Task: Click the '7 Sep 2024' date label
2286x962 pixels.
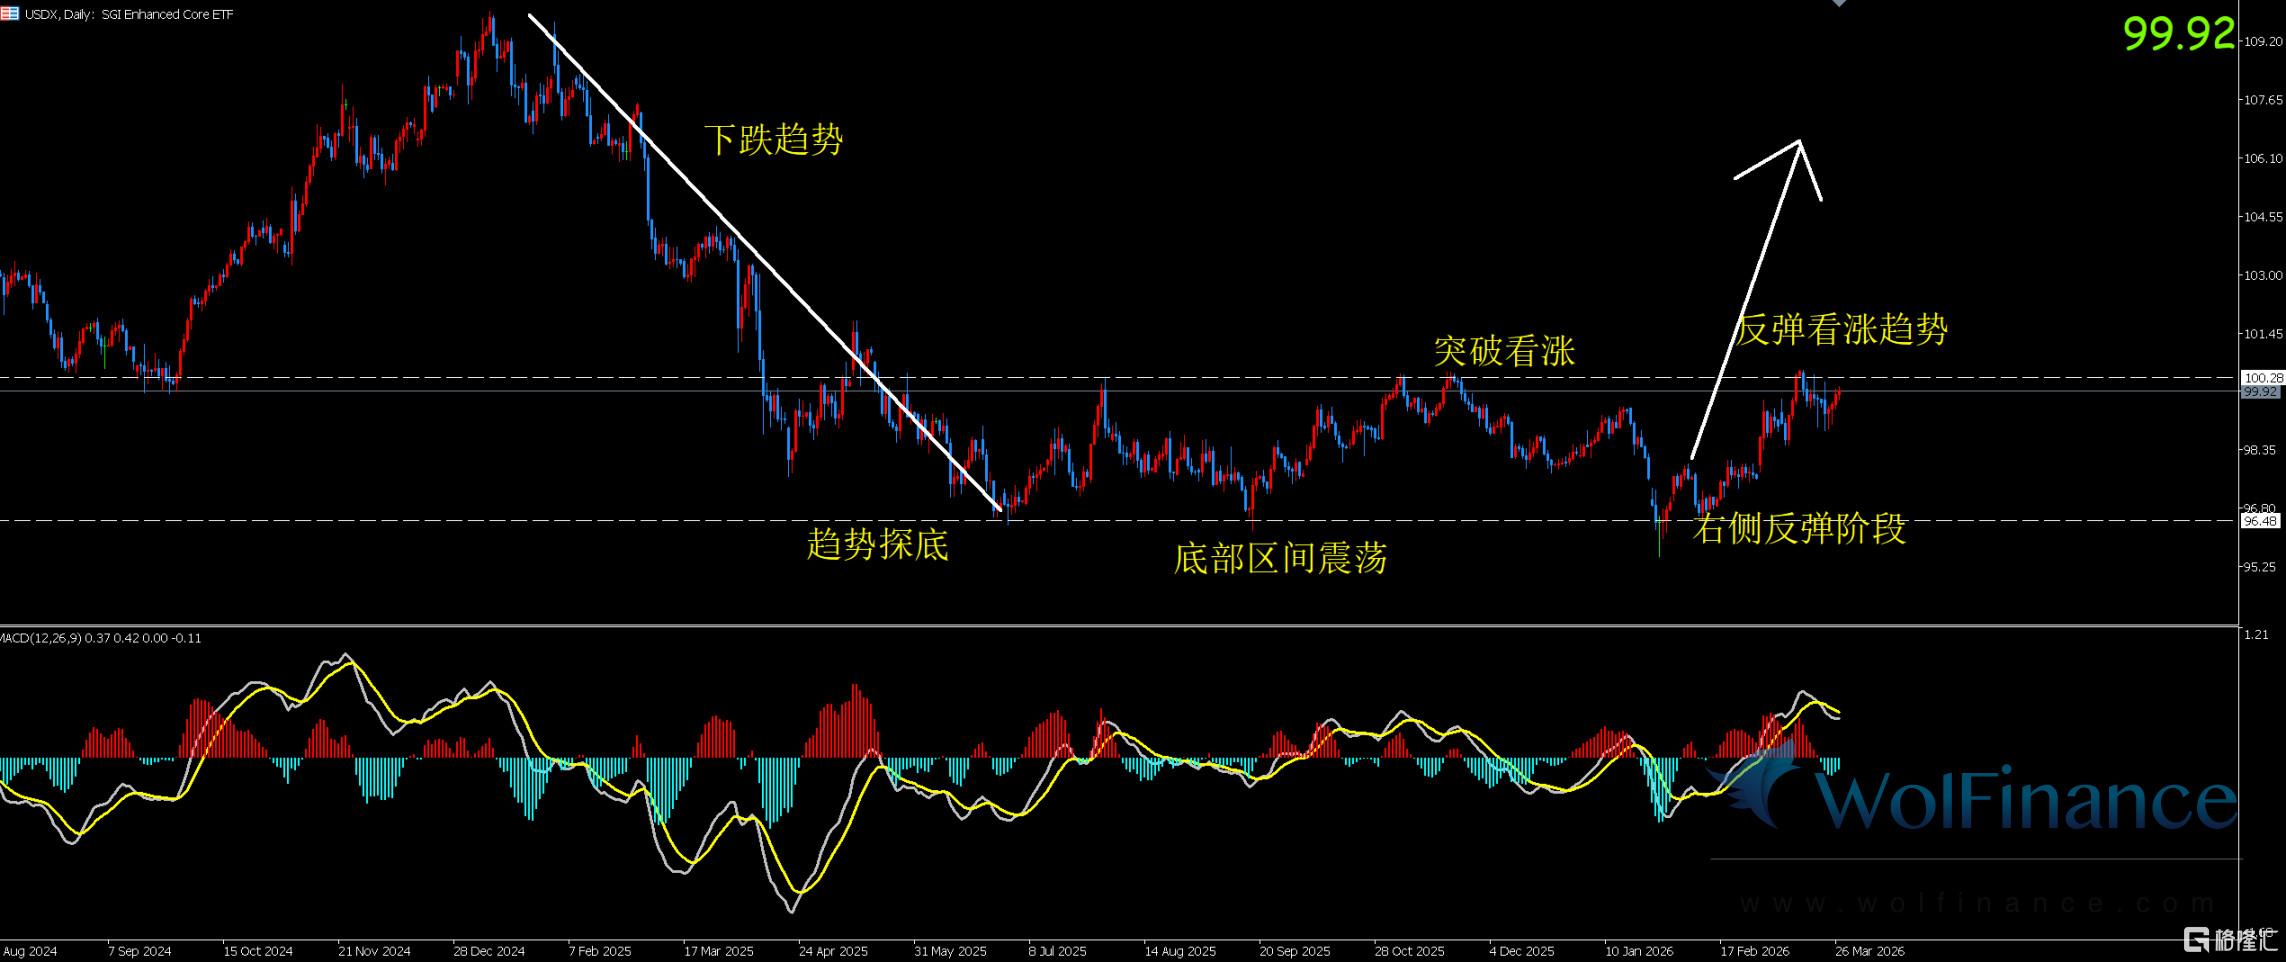Action: point(139,951)
